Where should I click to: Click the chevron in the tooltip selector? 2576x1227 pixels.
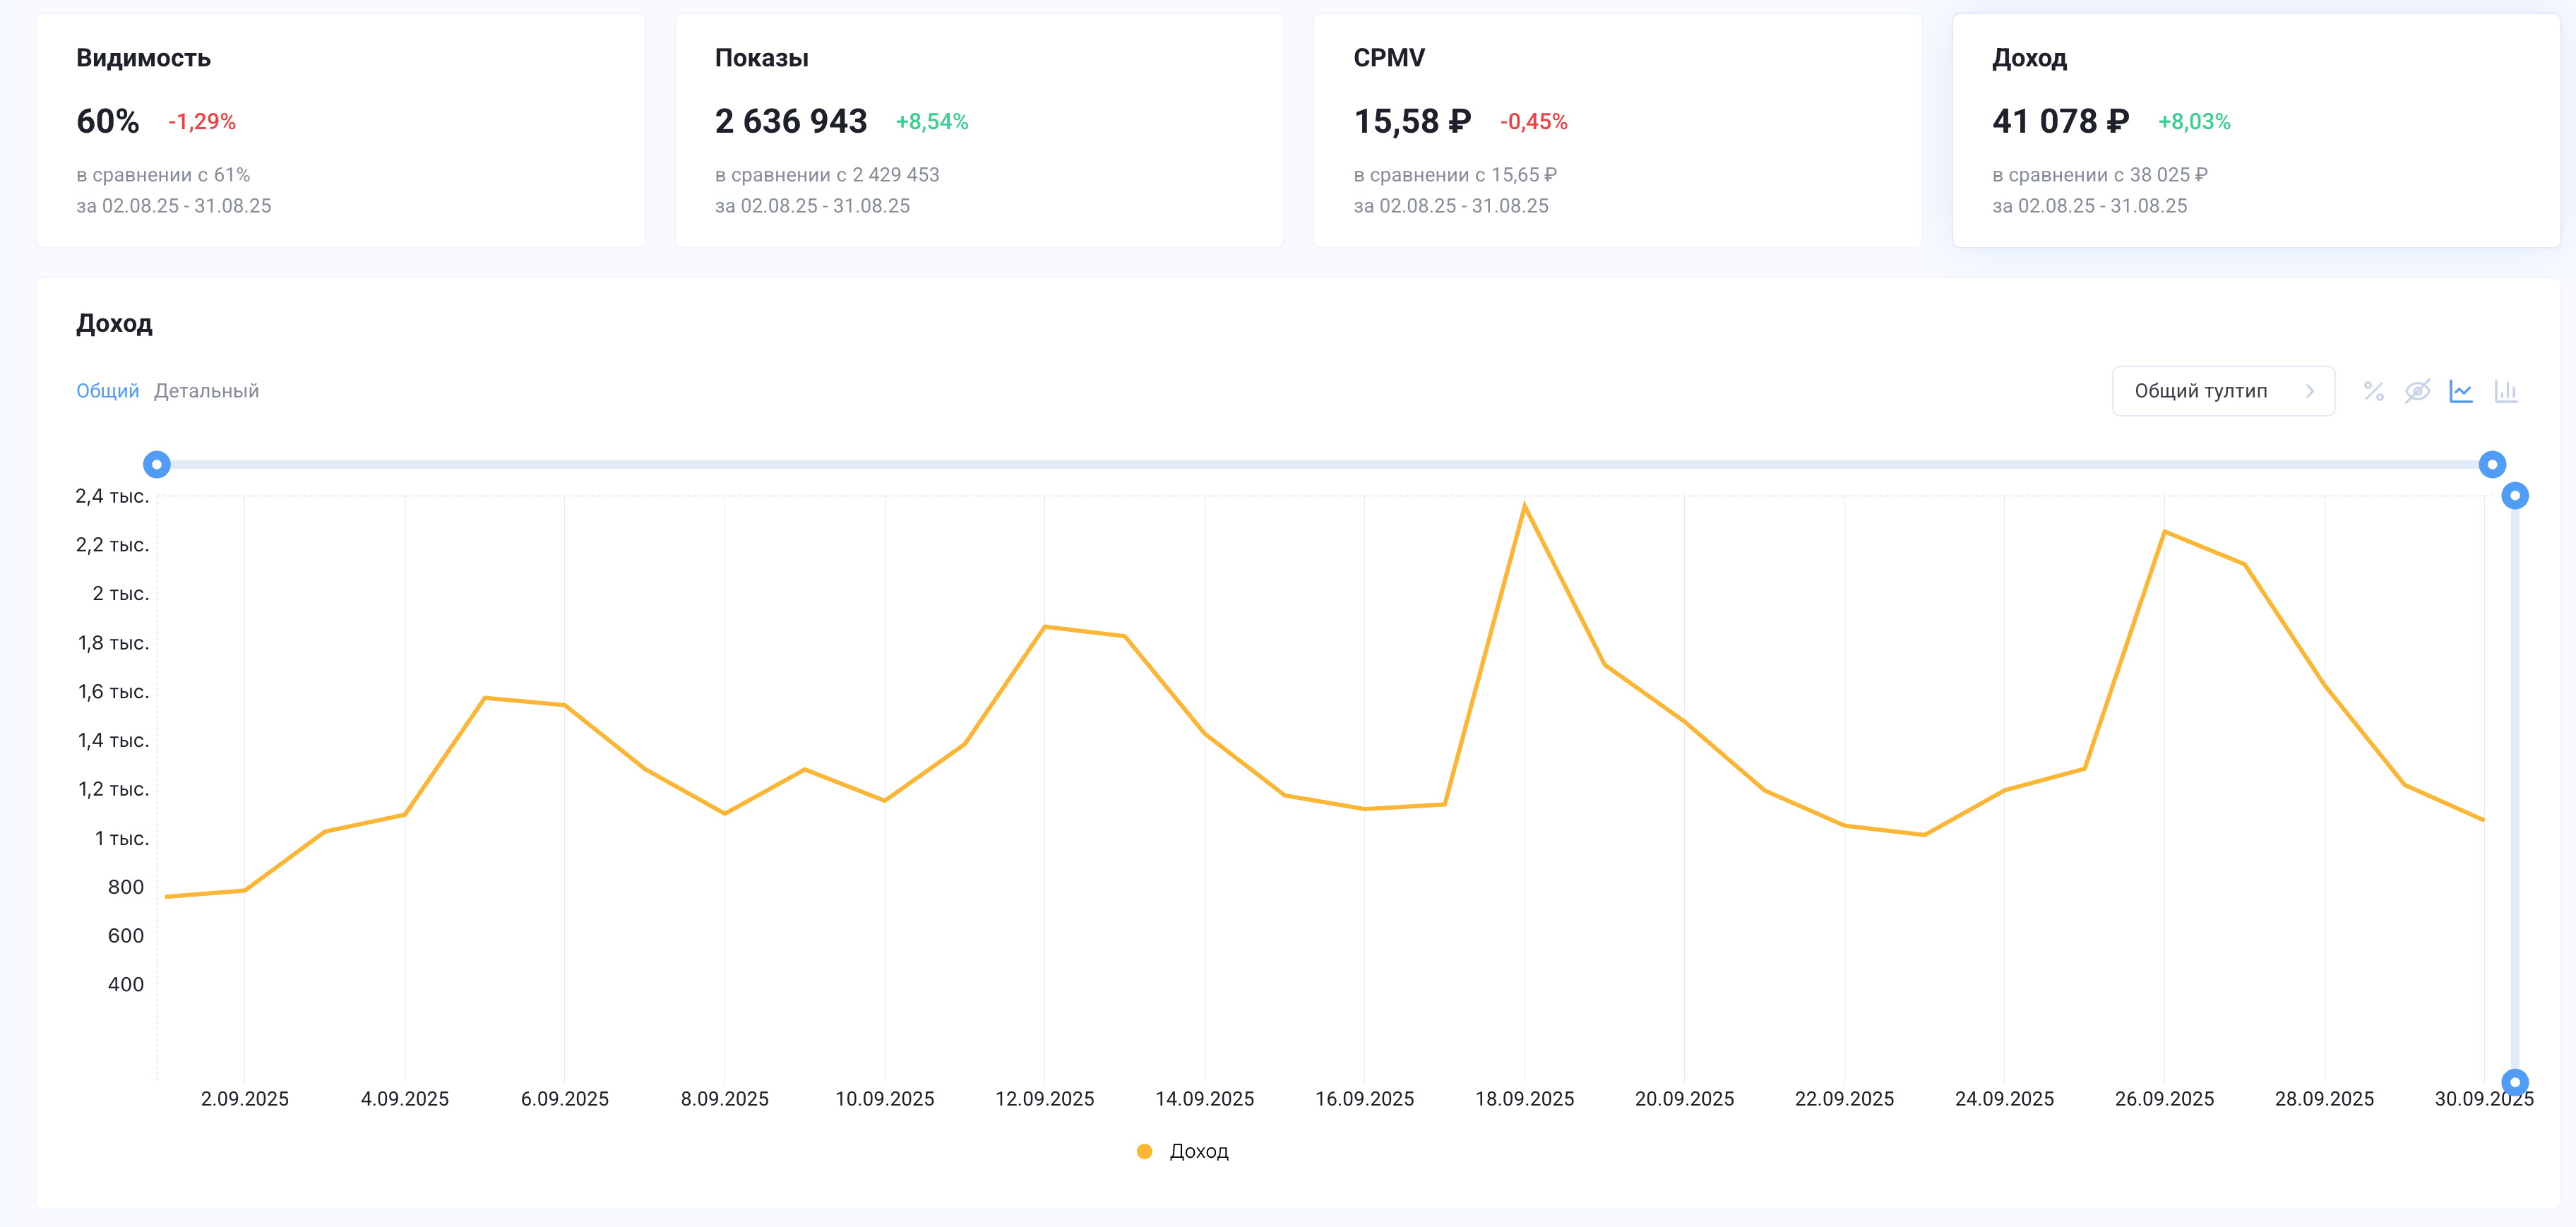2309,391
